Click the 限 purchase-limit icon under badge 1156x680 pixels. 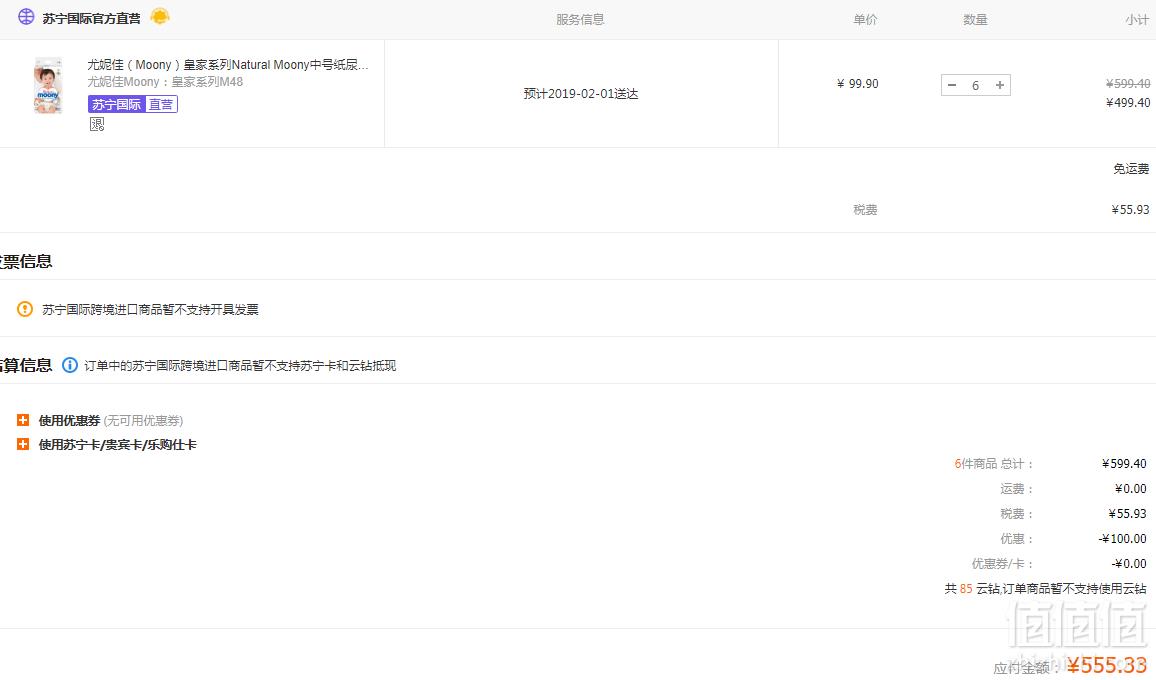pos(97,124)
